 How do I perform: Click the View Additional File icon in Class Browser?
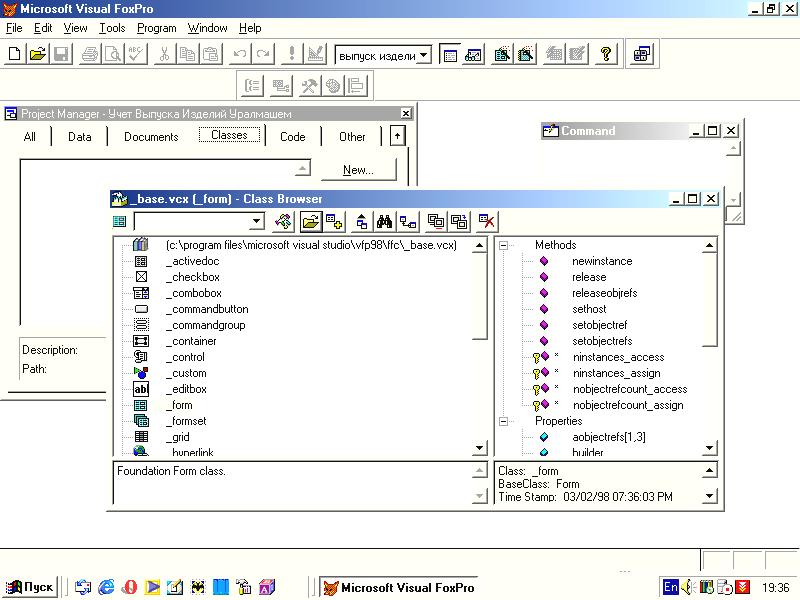click(334, 221)
